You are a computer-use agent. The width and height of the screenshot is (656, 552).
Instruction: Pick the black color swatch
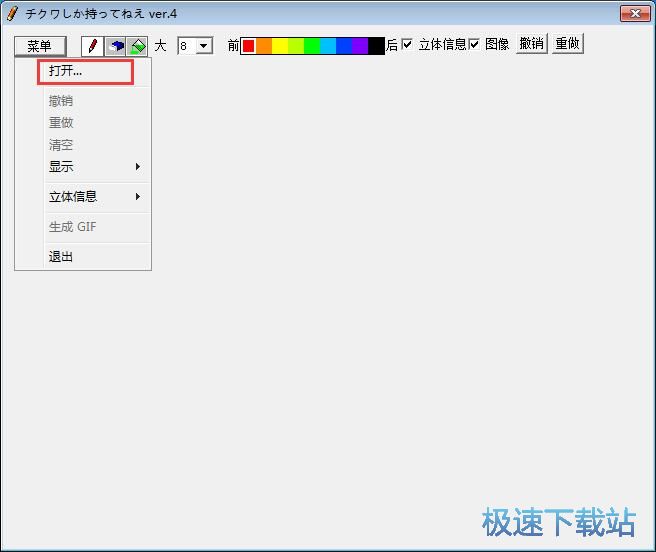point(376,46)
